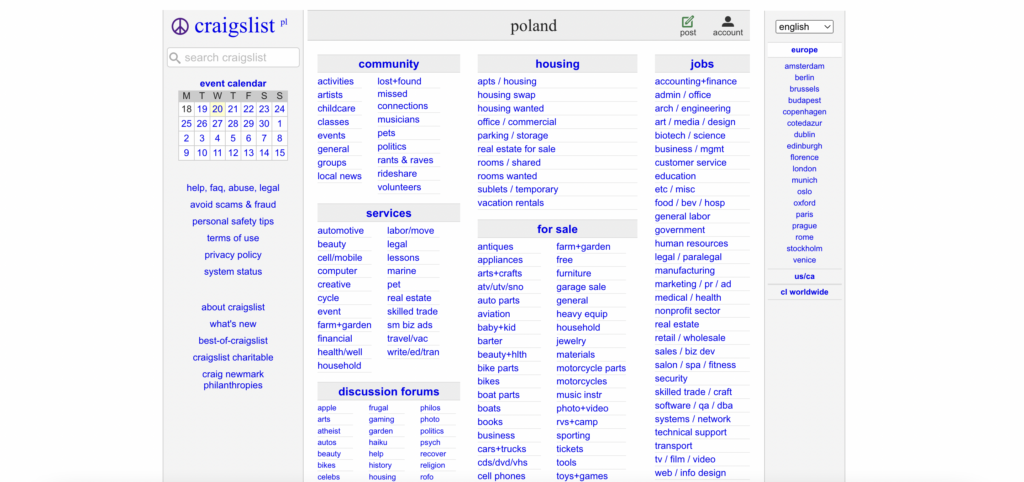
Task: Switch to amsterdam craigslist site
Action: pyautogui.click(x=804, y=66)
